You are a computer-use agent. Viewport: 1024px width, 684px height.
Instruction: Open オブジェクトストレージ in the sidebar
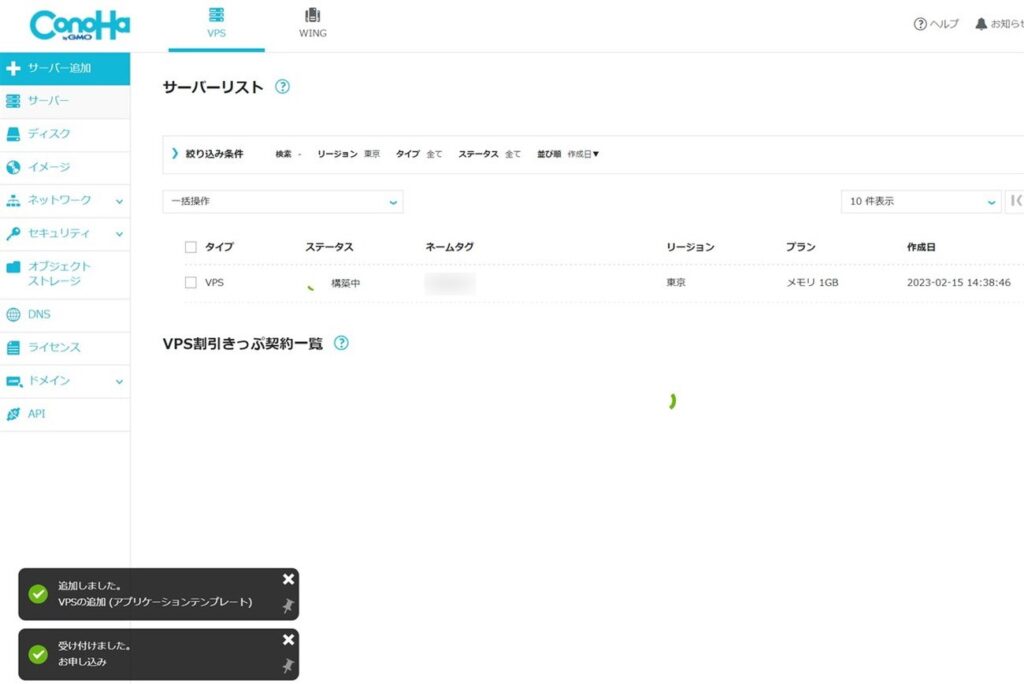(65, 274)
